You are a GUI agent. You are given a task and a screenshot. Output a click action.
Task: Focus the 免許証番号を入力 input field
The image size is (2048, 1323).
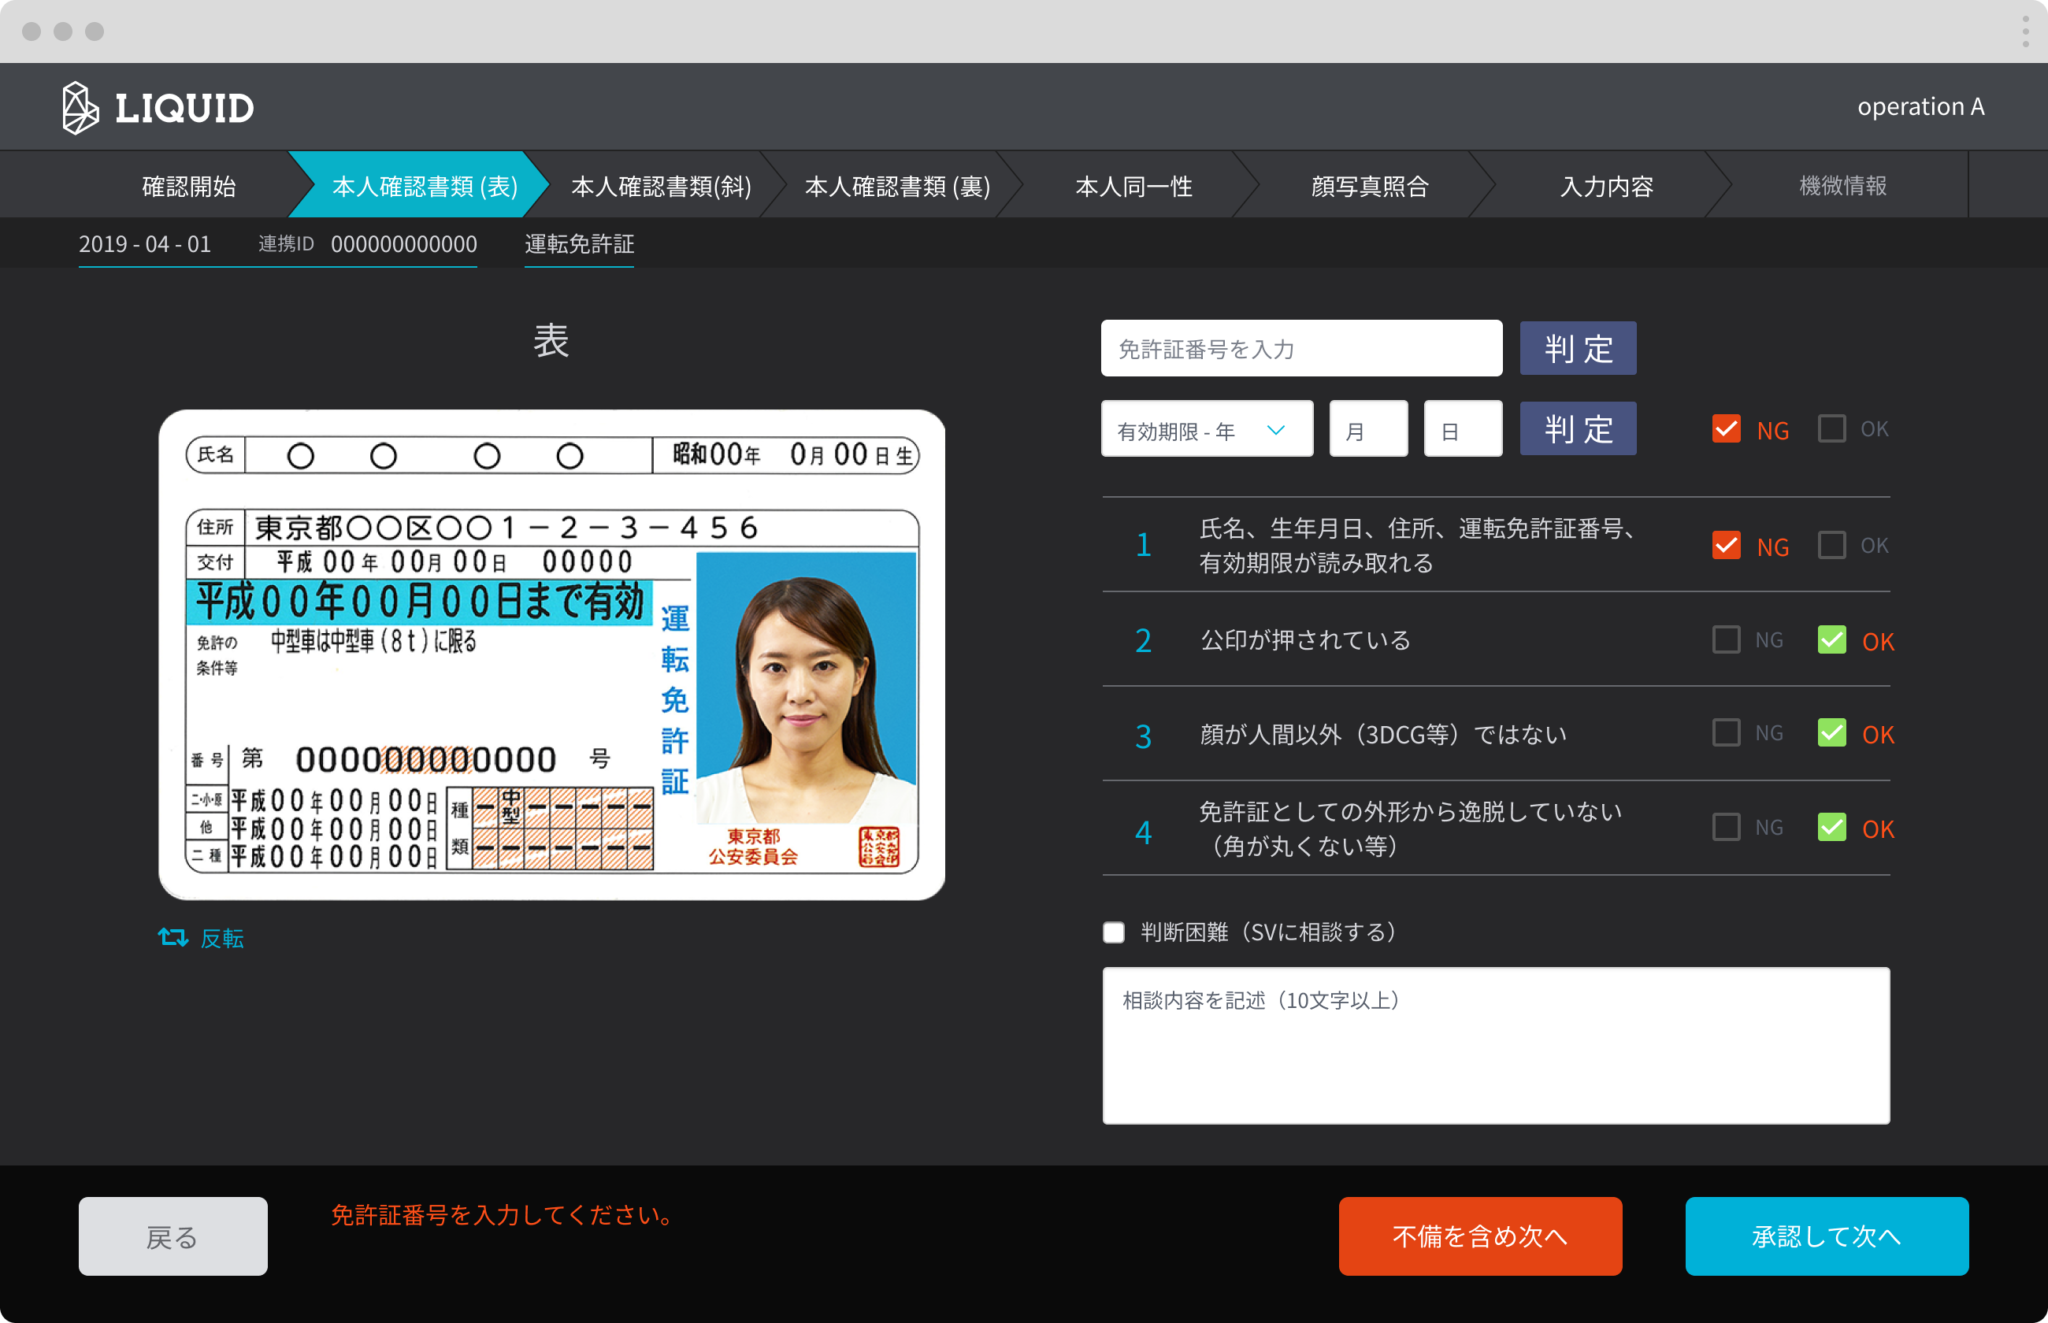[1300, 349]
